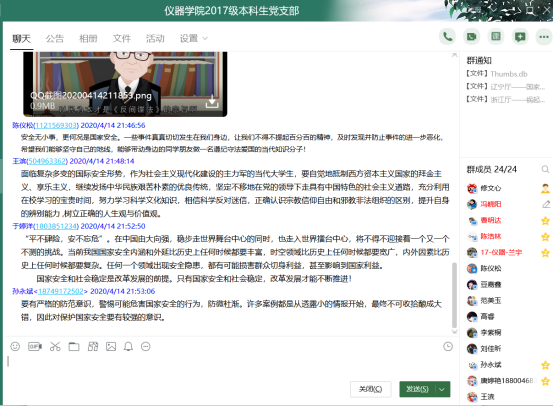Open the GIF sticker panel

tap(35, 347)
